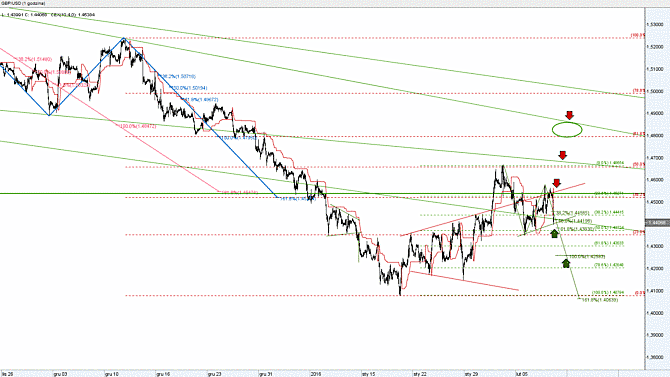670x377 pixels.
Task: Select the 1.50000 price axis label
Action: (x=657, y=91)
